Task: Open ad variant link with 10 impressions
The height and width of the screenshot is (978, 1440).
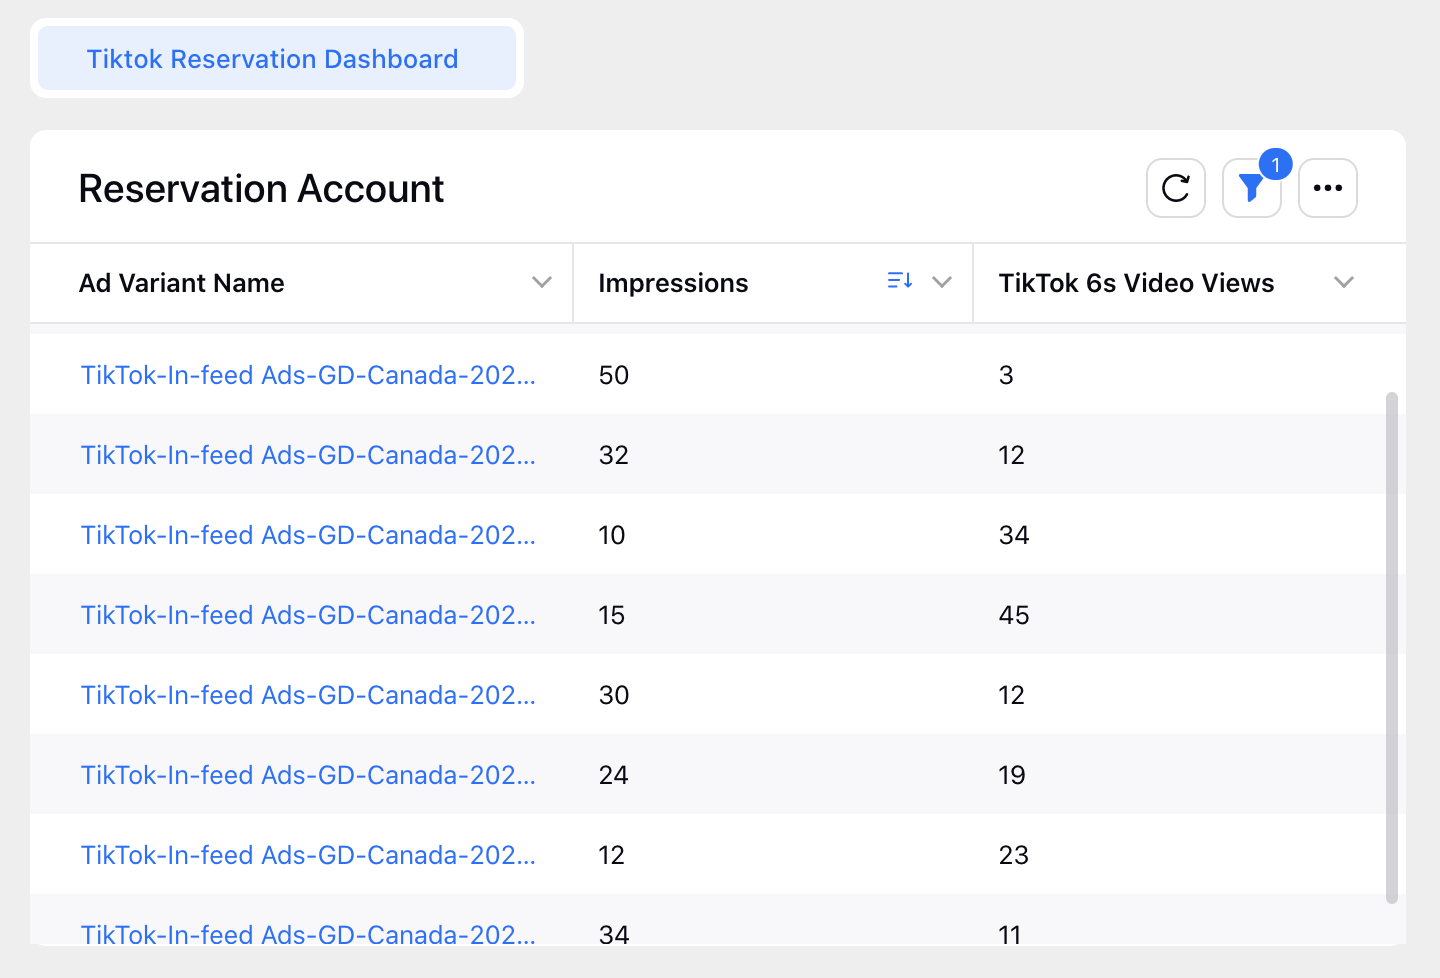Action: pyautogui.click(x=308, y=535)
